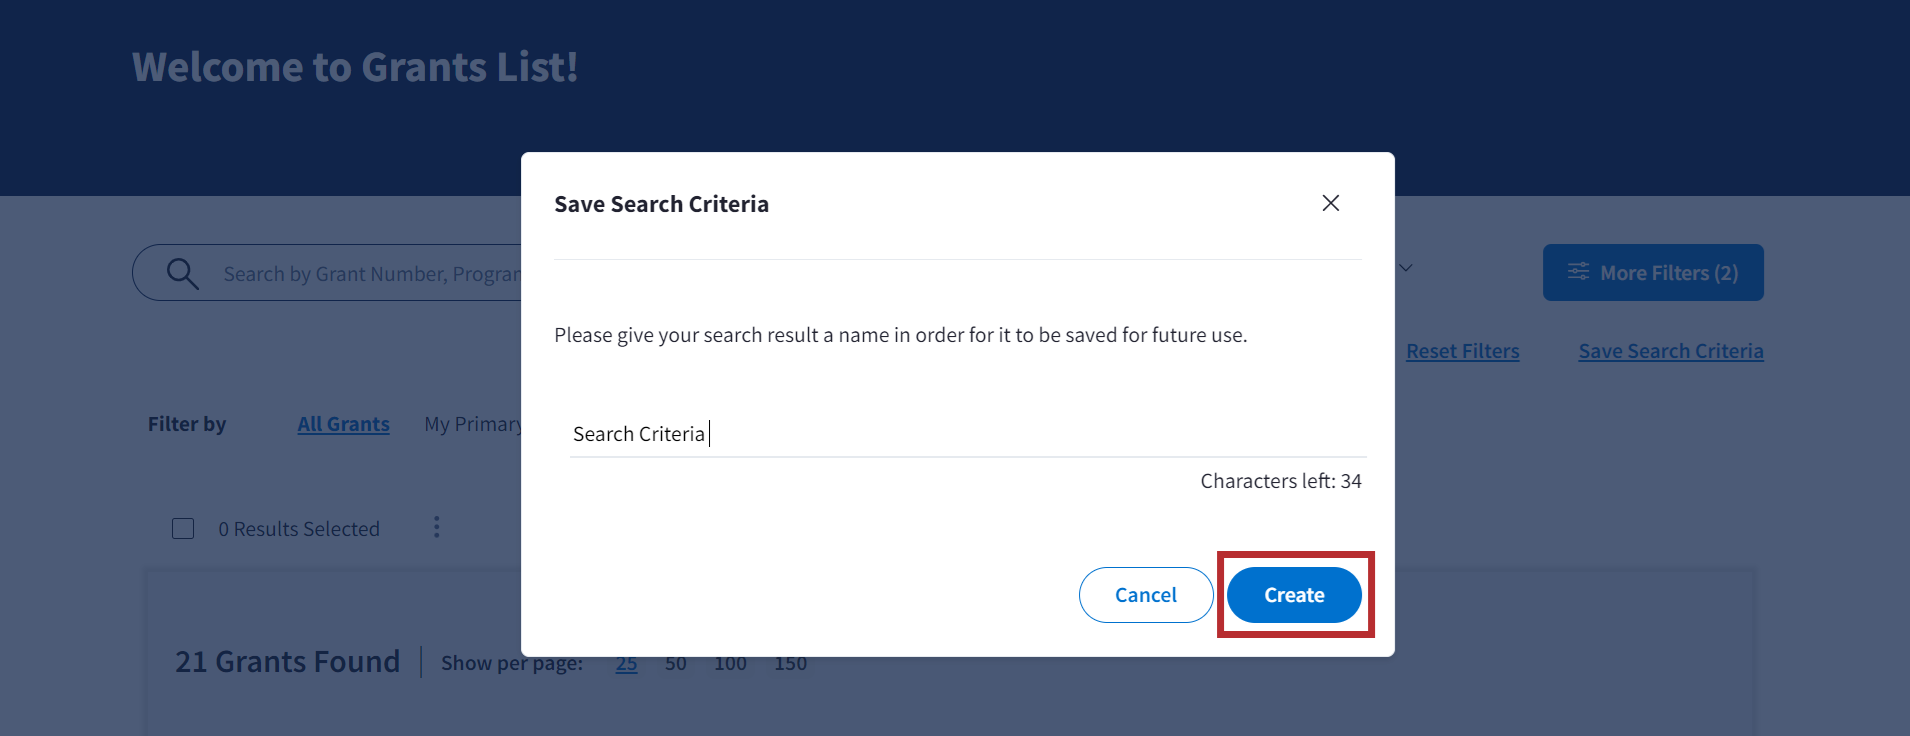Toggle the select all results checkbox
This screenshot has height=736, width=1910.
tap(183, 528)
